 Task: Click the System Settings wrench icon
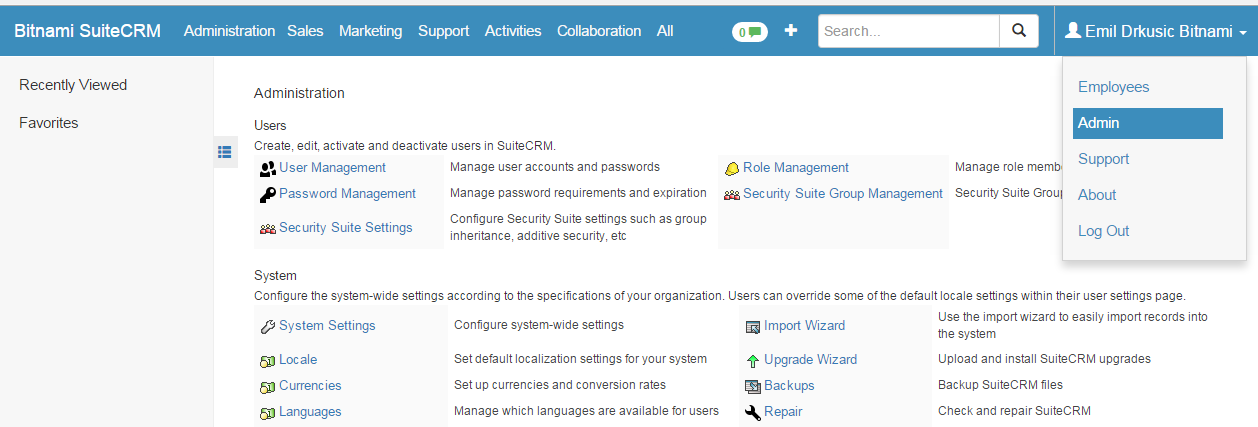(x=267, y=326)
